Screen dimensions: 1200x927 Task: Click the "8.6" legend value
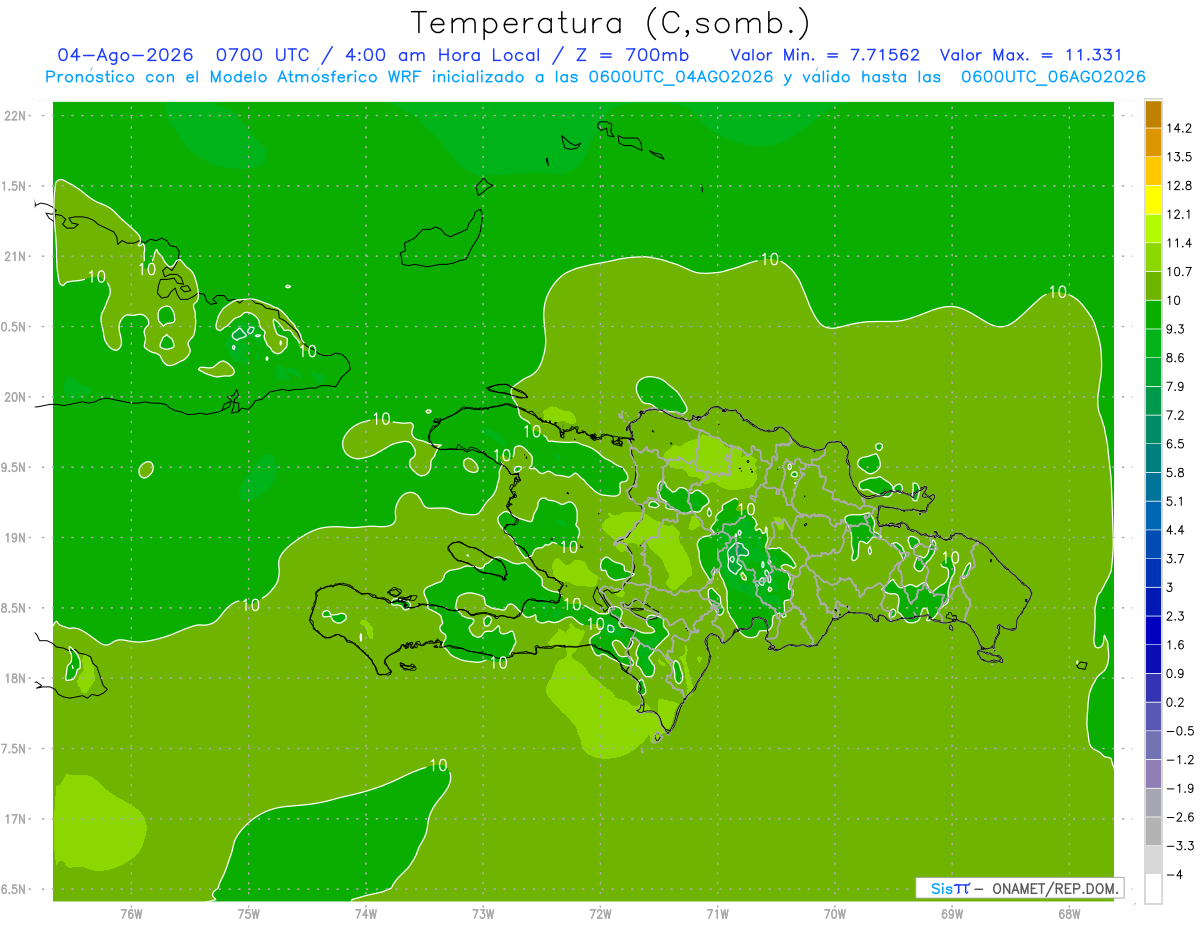pyautogui.click(x=1176, y=358)
